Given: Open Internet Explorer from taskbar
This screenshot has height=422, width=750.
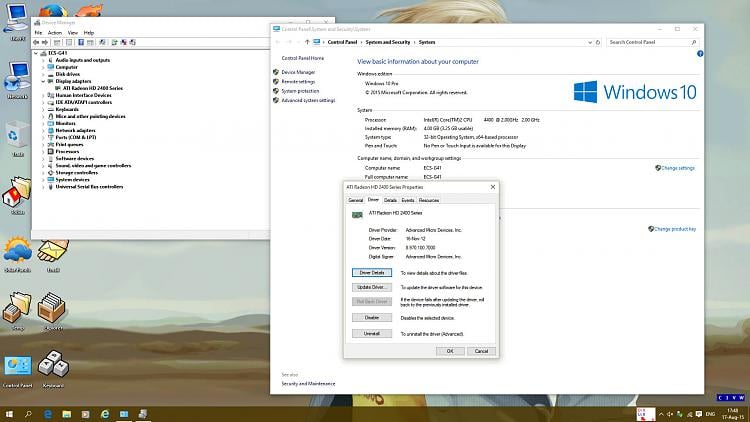Looking at the screenshot, I should 105,414.
